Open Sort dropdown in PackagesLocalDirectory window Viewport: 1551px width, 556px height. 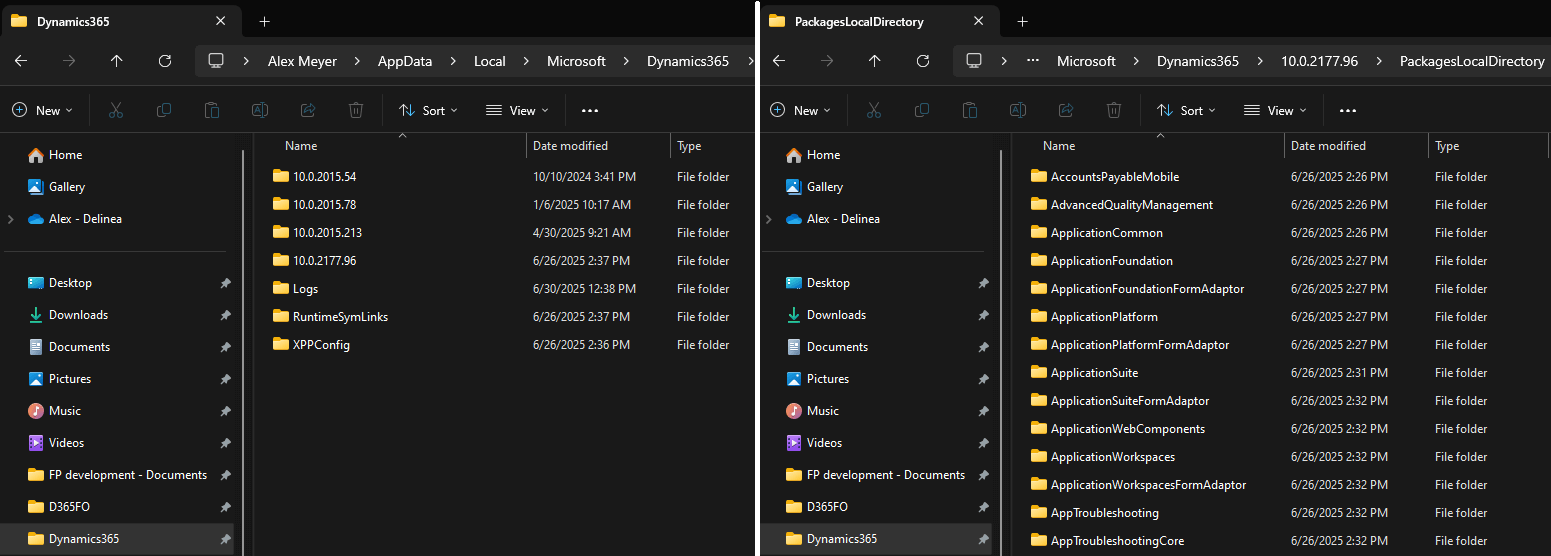click(1186, 111)
